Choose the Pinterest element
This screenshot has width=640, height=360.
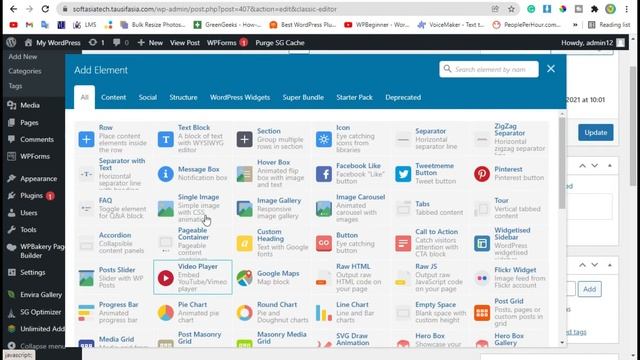tap(509, 173)
